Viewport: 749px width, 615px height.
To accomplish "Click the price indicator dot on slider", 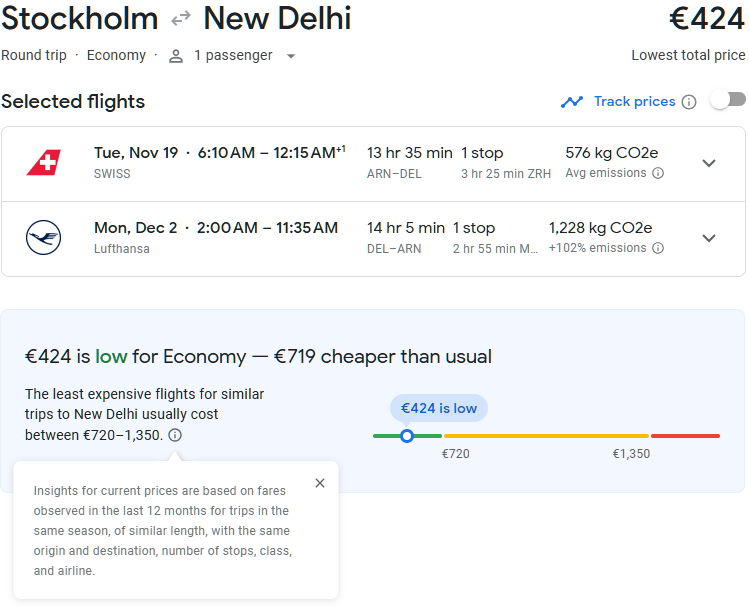I will 406,436.
